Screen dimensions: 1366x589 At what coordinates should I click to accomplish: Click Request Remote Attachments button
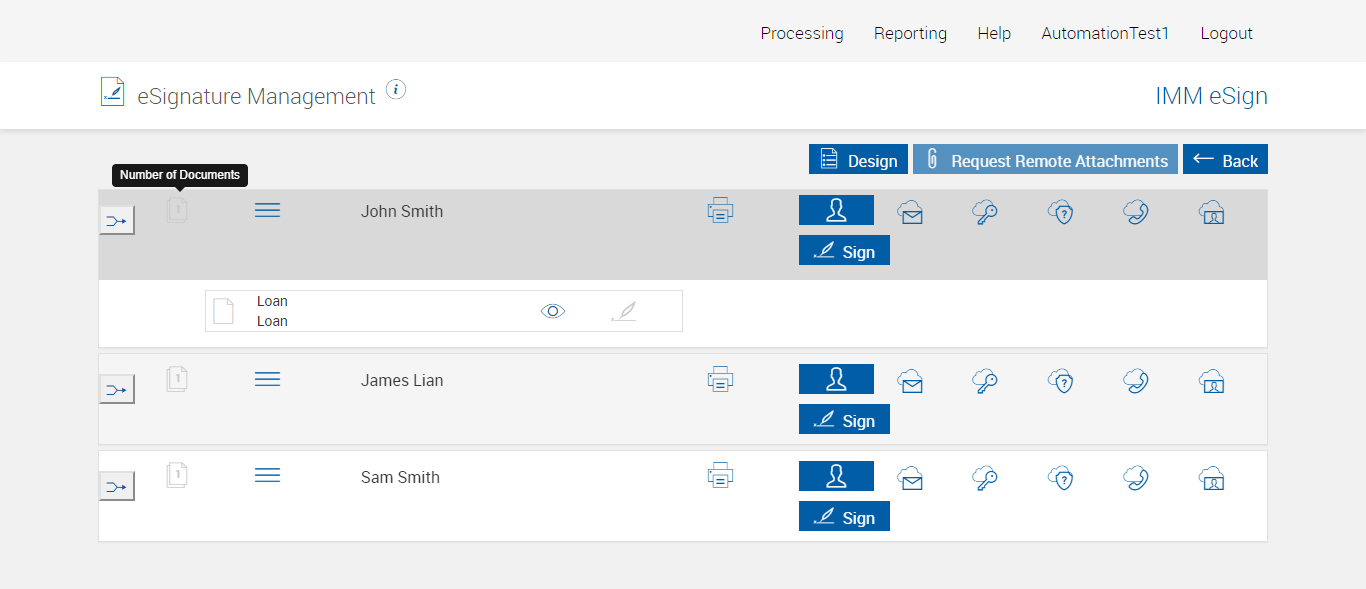[x=1045, y=160]
